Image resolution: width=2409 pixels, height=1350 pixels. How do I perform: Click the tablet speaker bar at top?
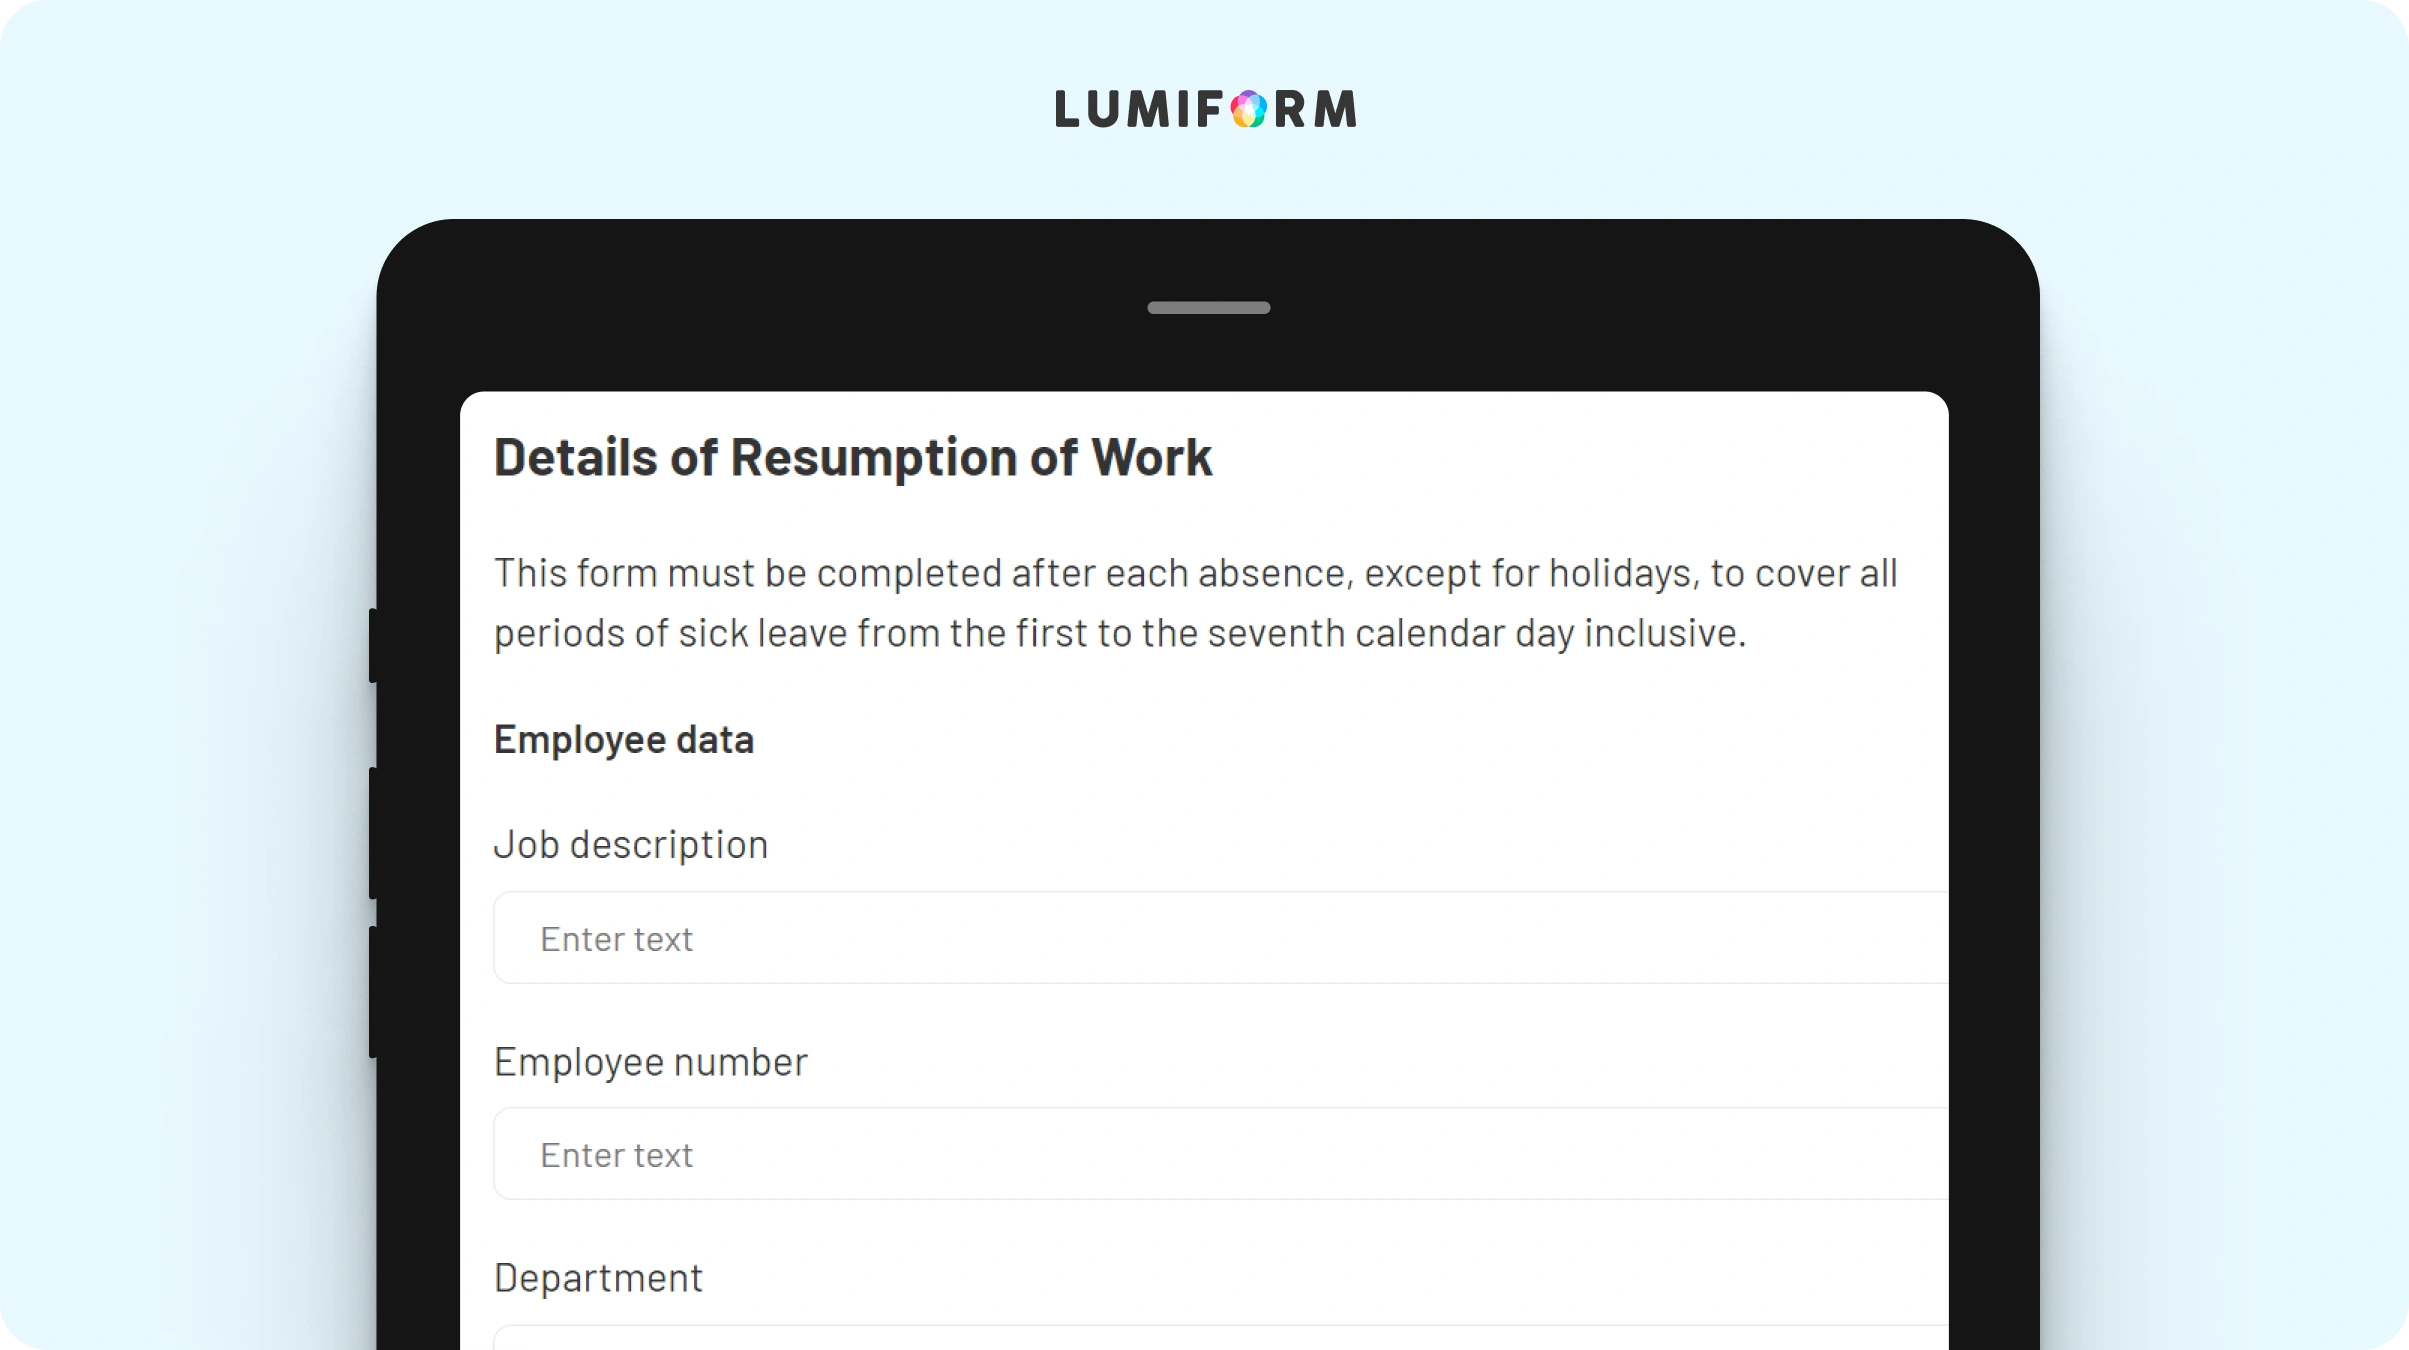click(1208, 308)
